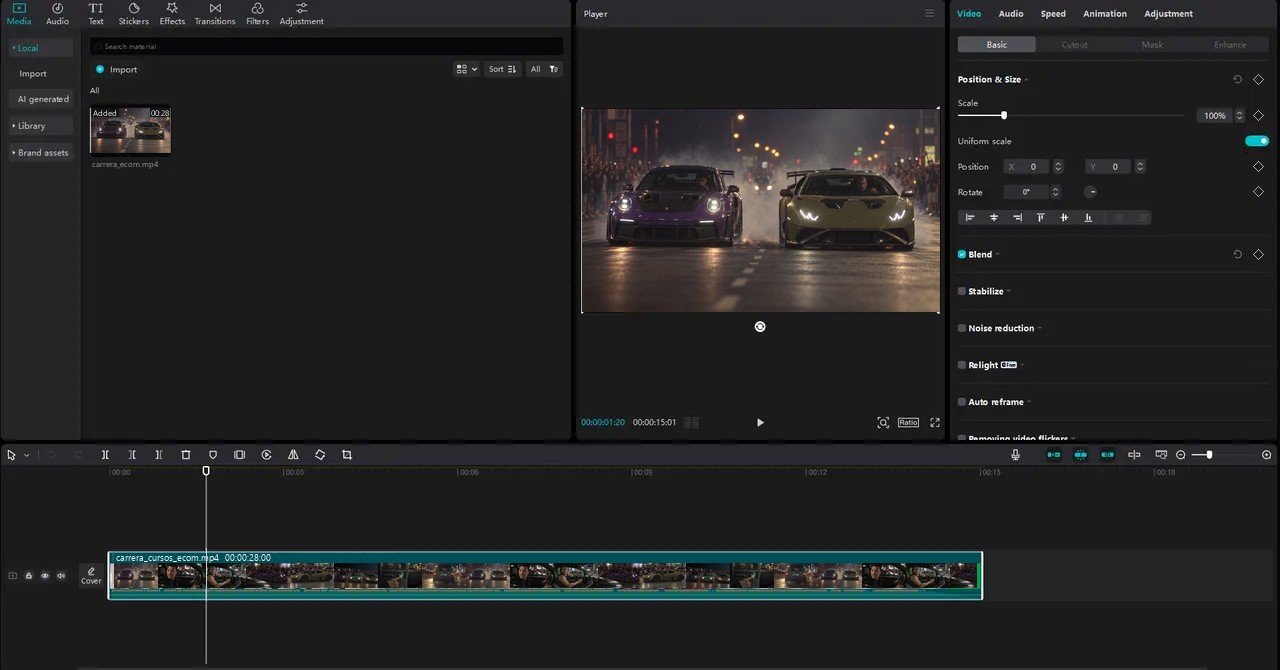Screen dimensions: 1280x670
Task: Switch to the Animation tab
Action: [x=1105, y=14]
